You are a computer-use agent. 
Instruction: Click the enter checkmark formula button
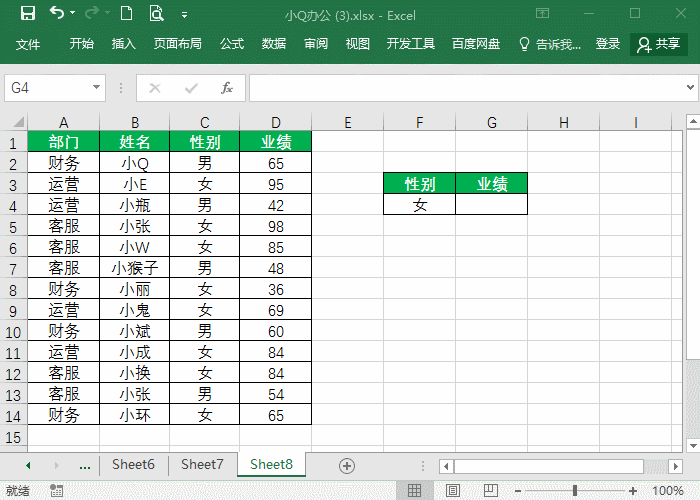[x=191, y=88]
